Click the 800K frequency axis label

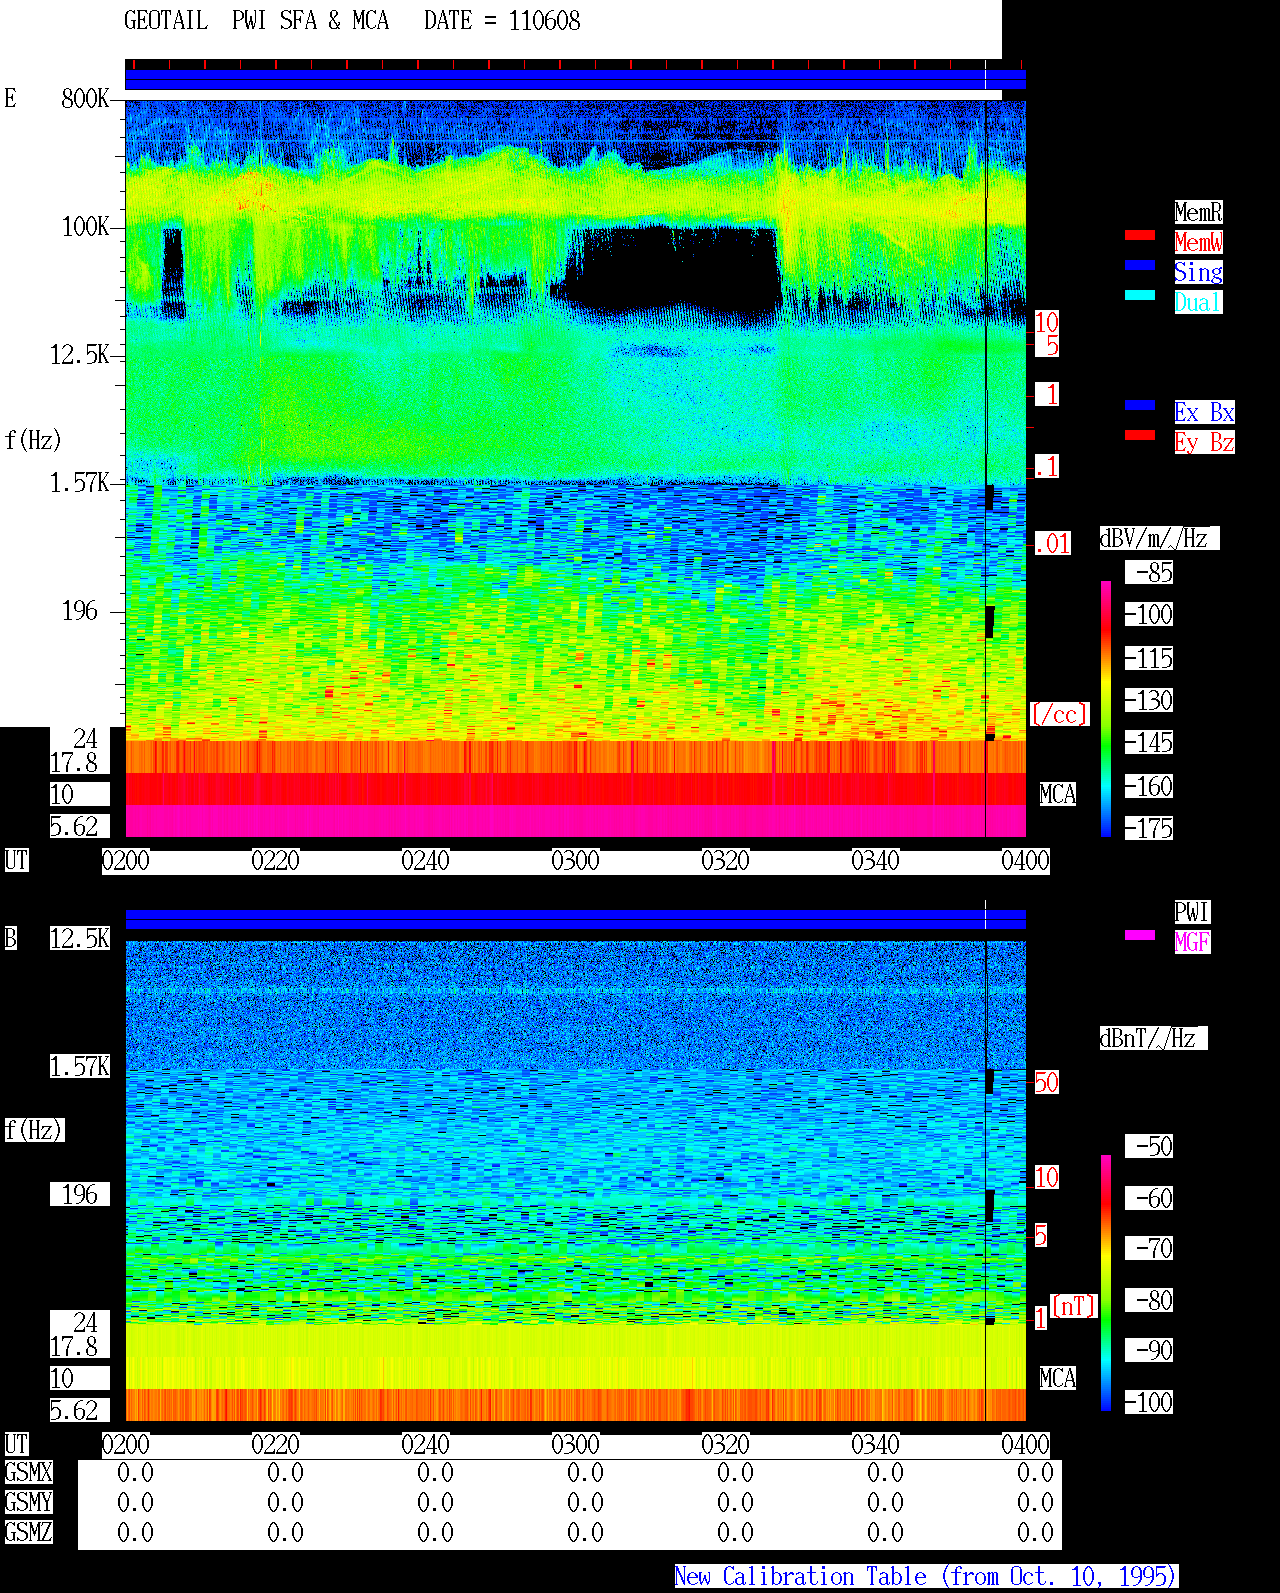click(85, 98)
